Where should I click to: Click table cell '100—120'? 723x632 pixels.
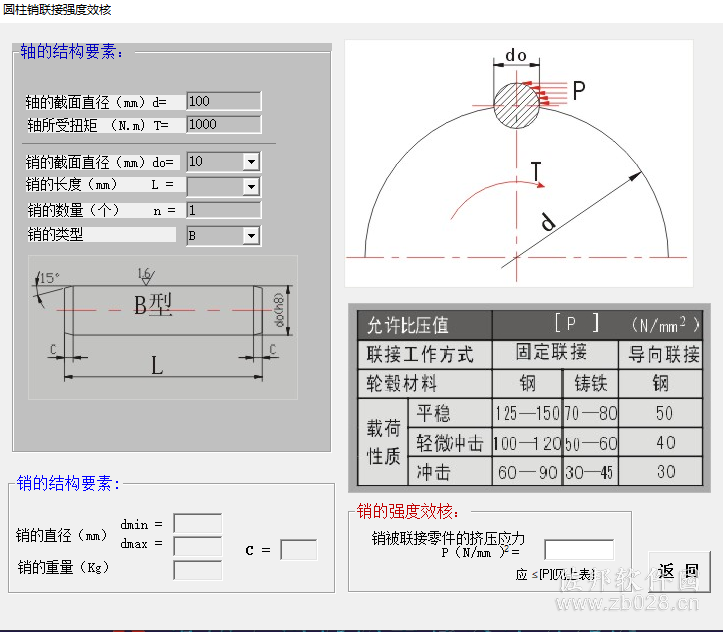tap(527, 443)
